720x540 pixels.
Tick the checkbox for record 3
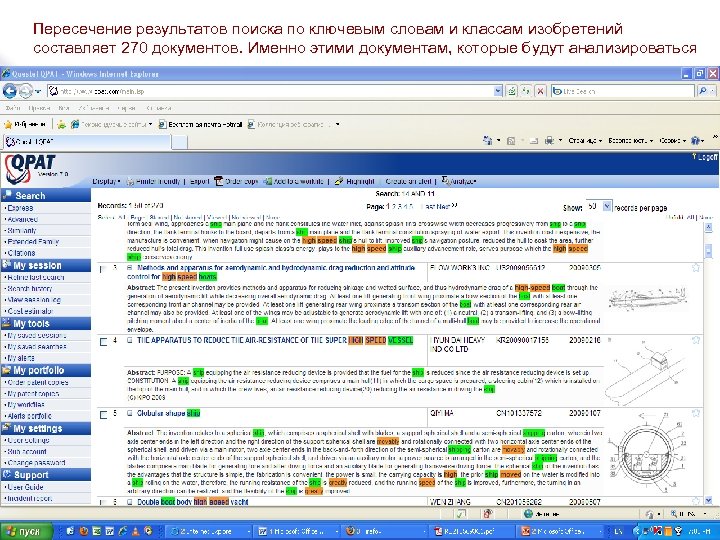[103, 269]
